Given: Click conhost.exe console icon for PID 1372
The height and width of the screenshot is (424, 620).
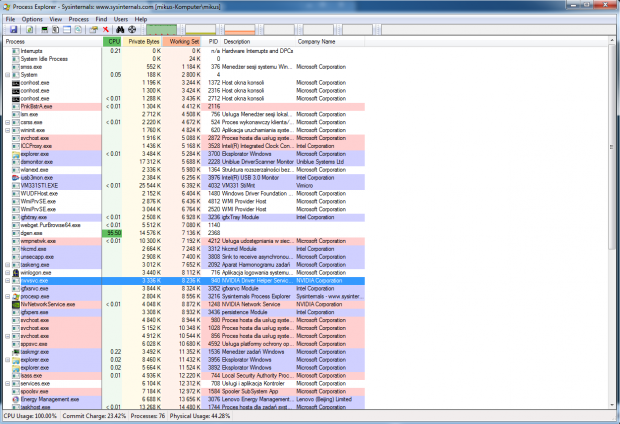Looking at the screenshot, I should [16, 83].
